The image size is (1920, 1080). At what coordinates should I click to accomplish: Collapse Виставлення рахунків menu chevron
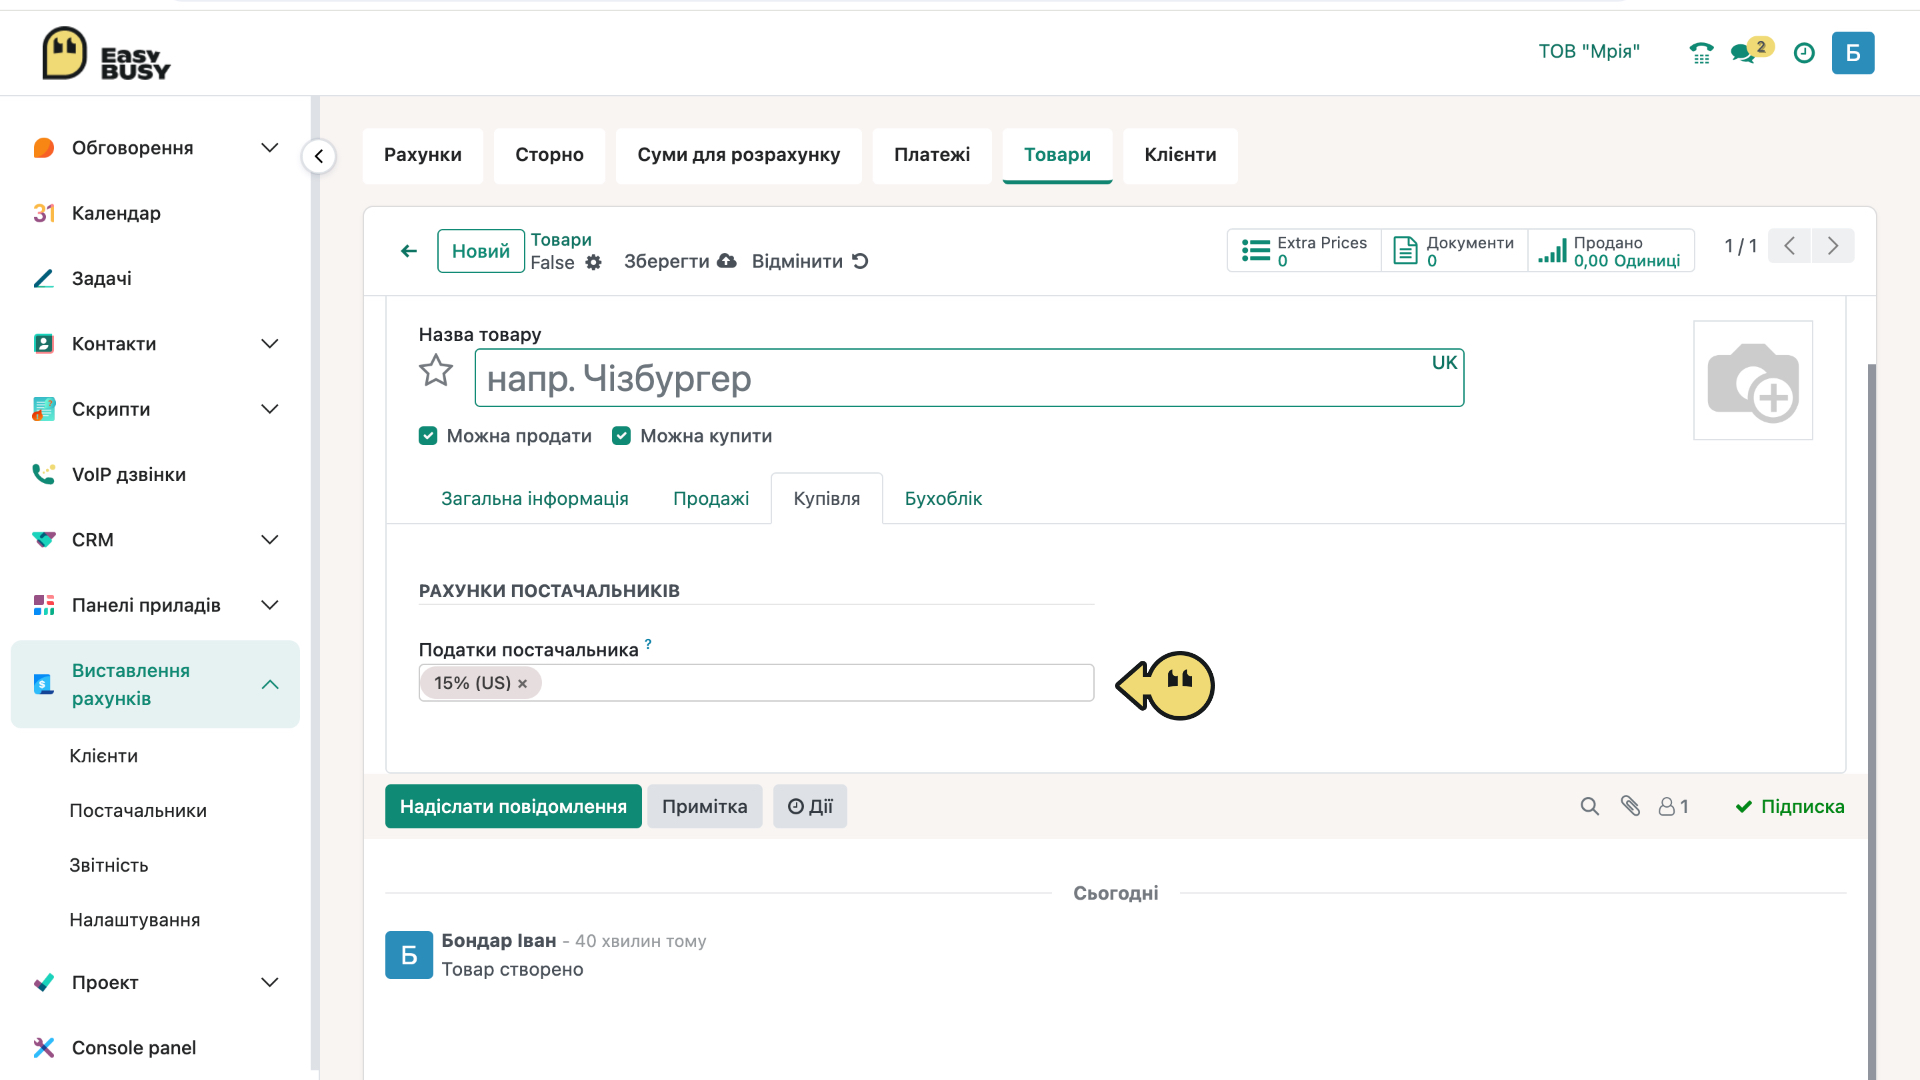point(270,685)
